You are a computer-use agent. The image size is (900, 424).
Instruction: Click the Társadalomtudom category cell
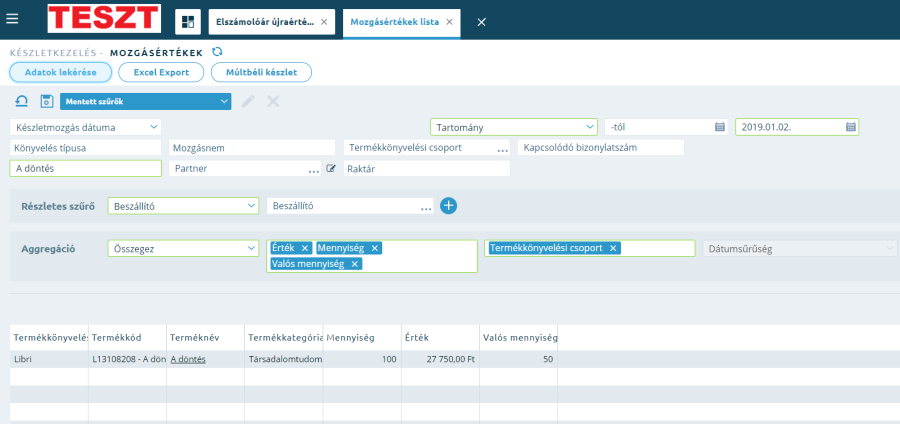tap(284, 359)
